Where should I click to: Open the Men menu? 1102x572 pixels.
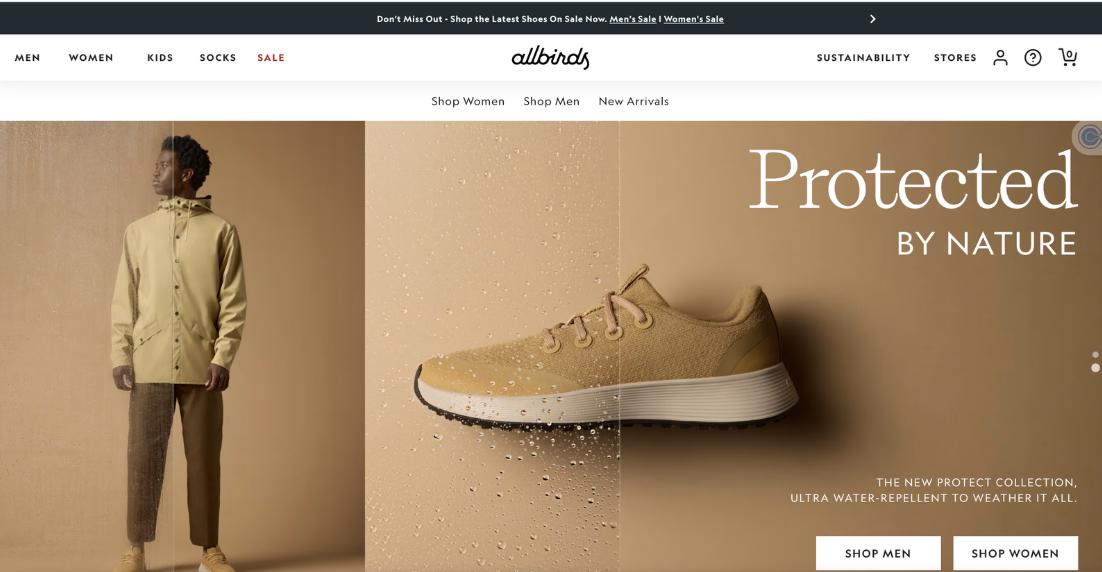click(x=27, y=58)
